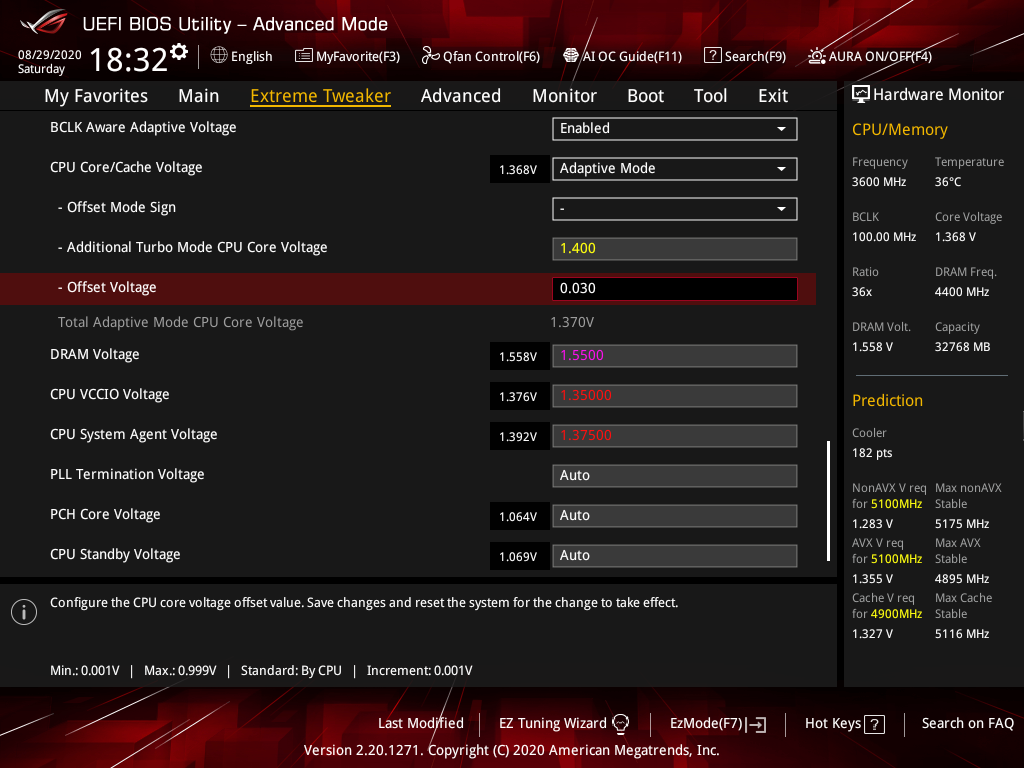Click the 1.558V DRAM voltage readout
This screenshot has width=1024, height=768.
(x=519, y=357)
